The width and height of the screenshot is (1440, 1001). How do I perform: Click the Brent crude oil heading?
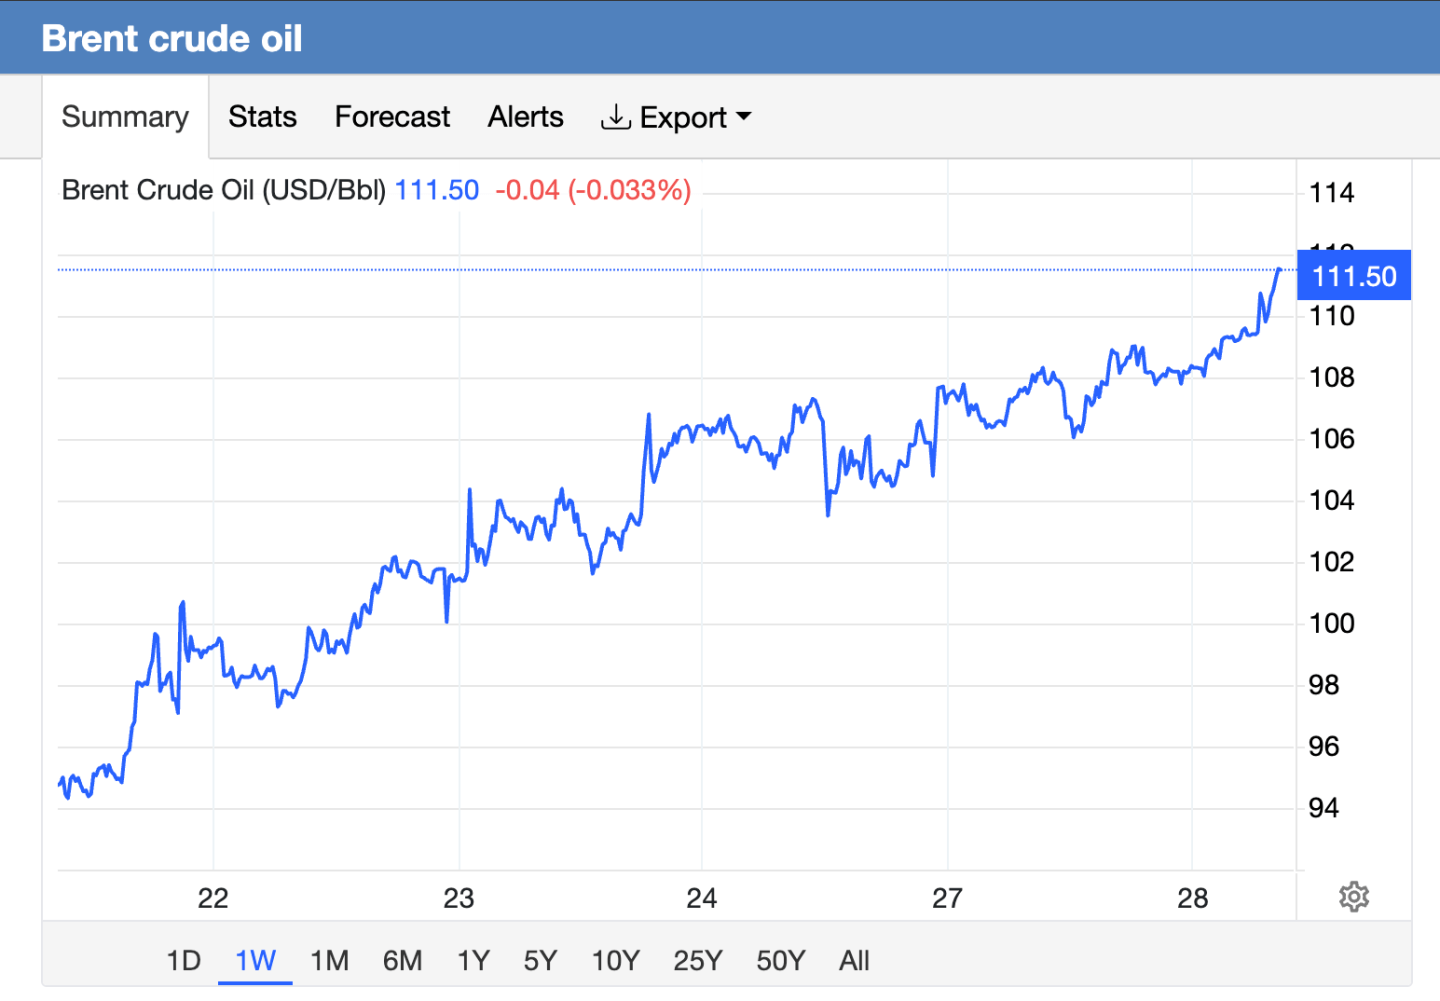pyautogui.click(x=172, y=38)
